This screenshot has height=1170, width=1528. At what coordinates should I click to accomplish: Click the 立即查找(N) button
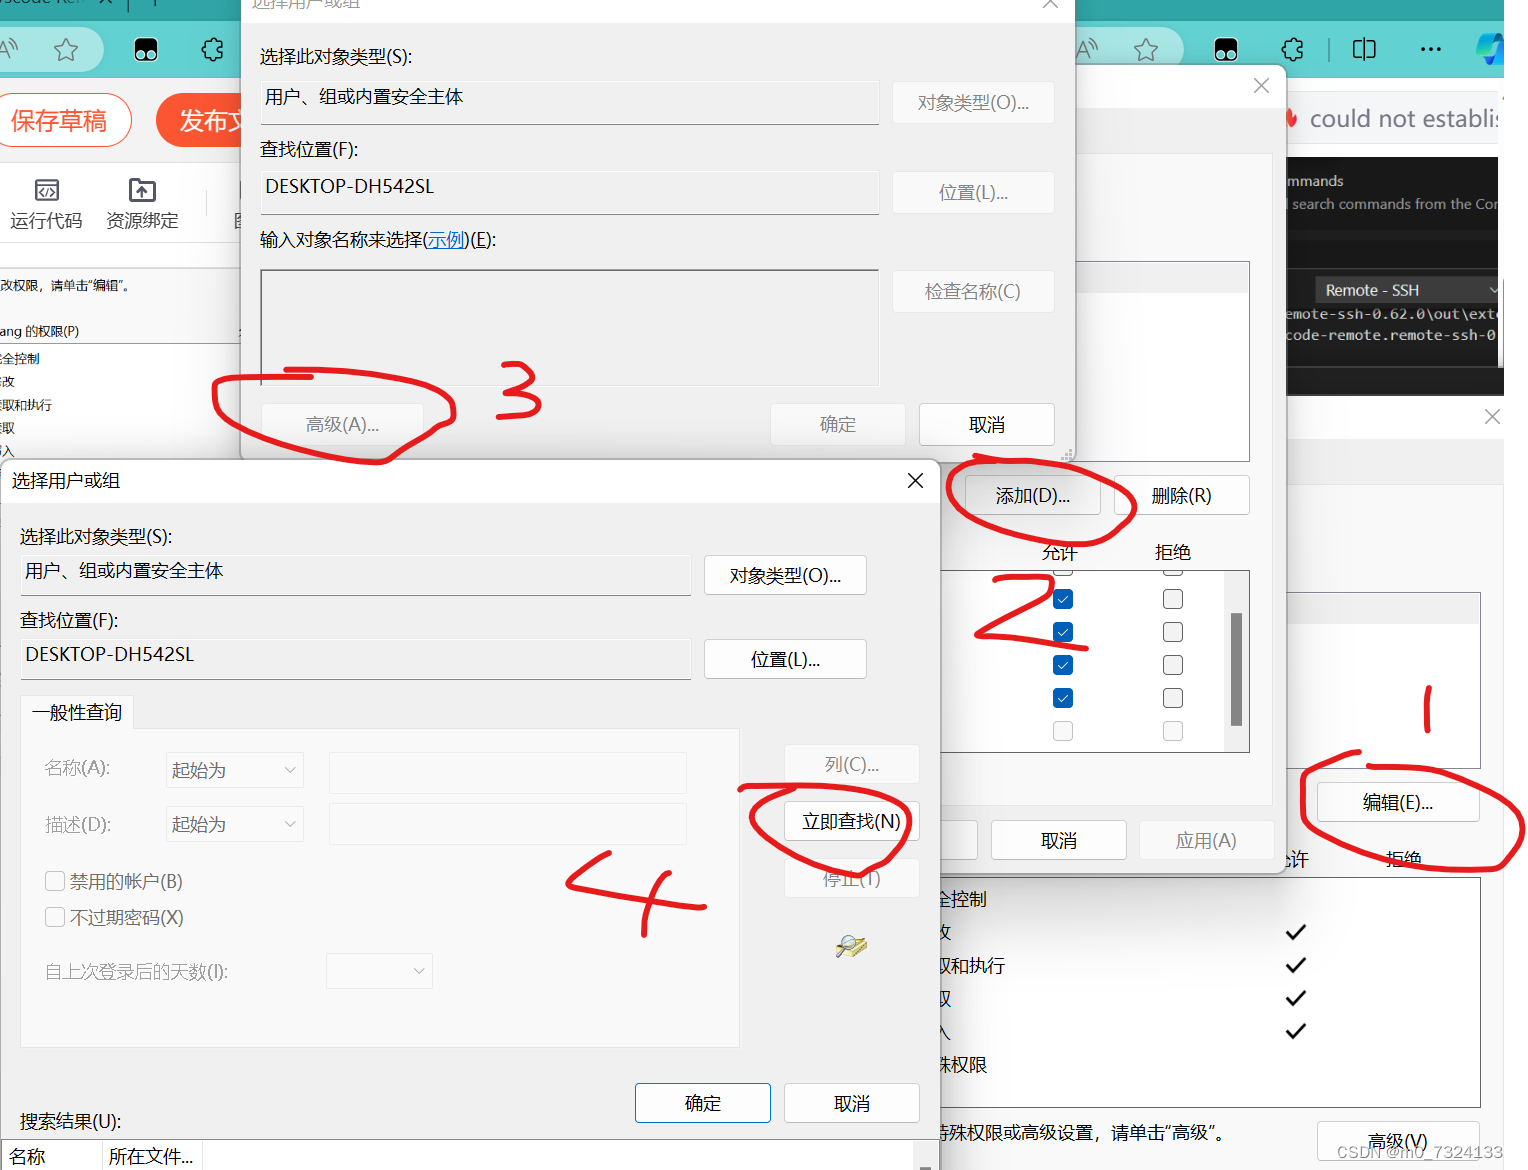pos(852,821)
